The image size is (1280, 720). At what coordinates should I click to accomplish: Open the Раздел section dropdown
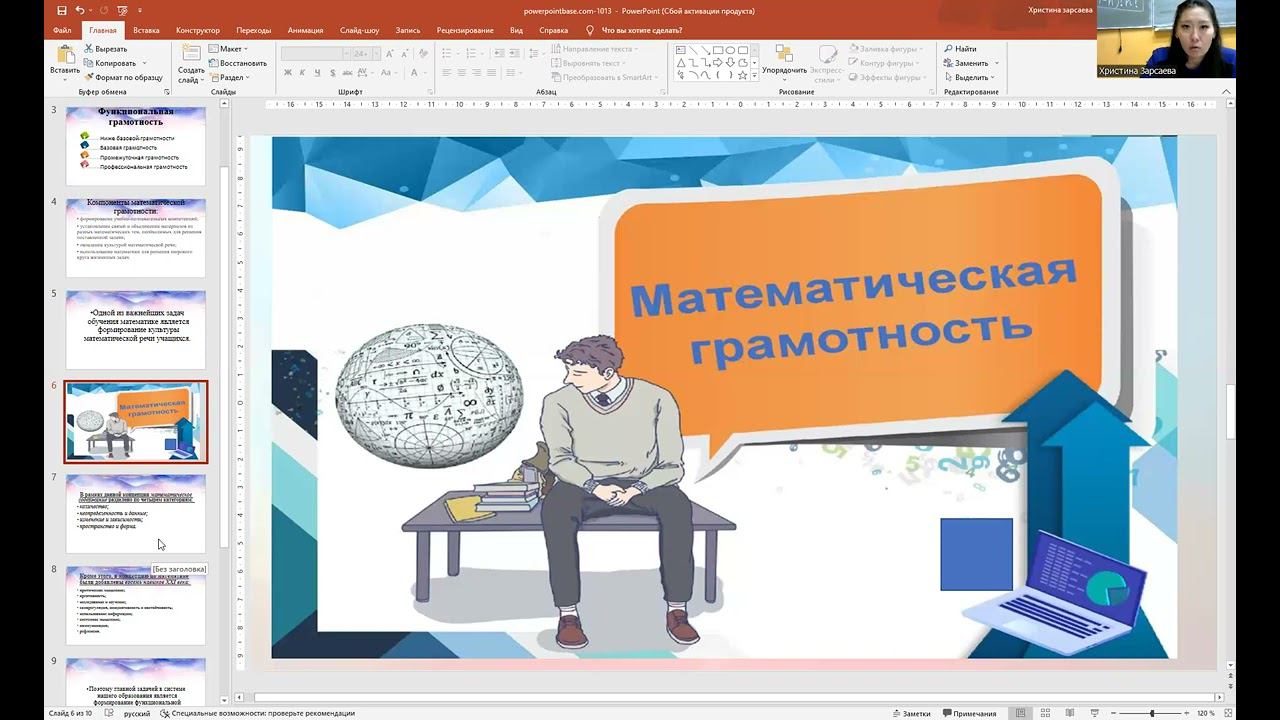tap(229, 77)
